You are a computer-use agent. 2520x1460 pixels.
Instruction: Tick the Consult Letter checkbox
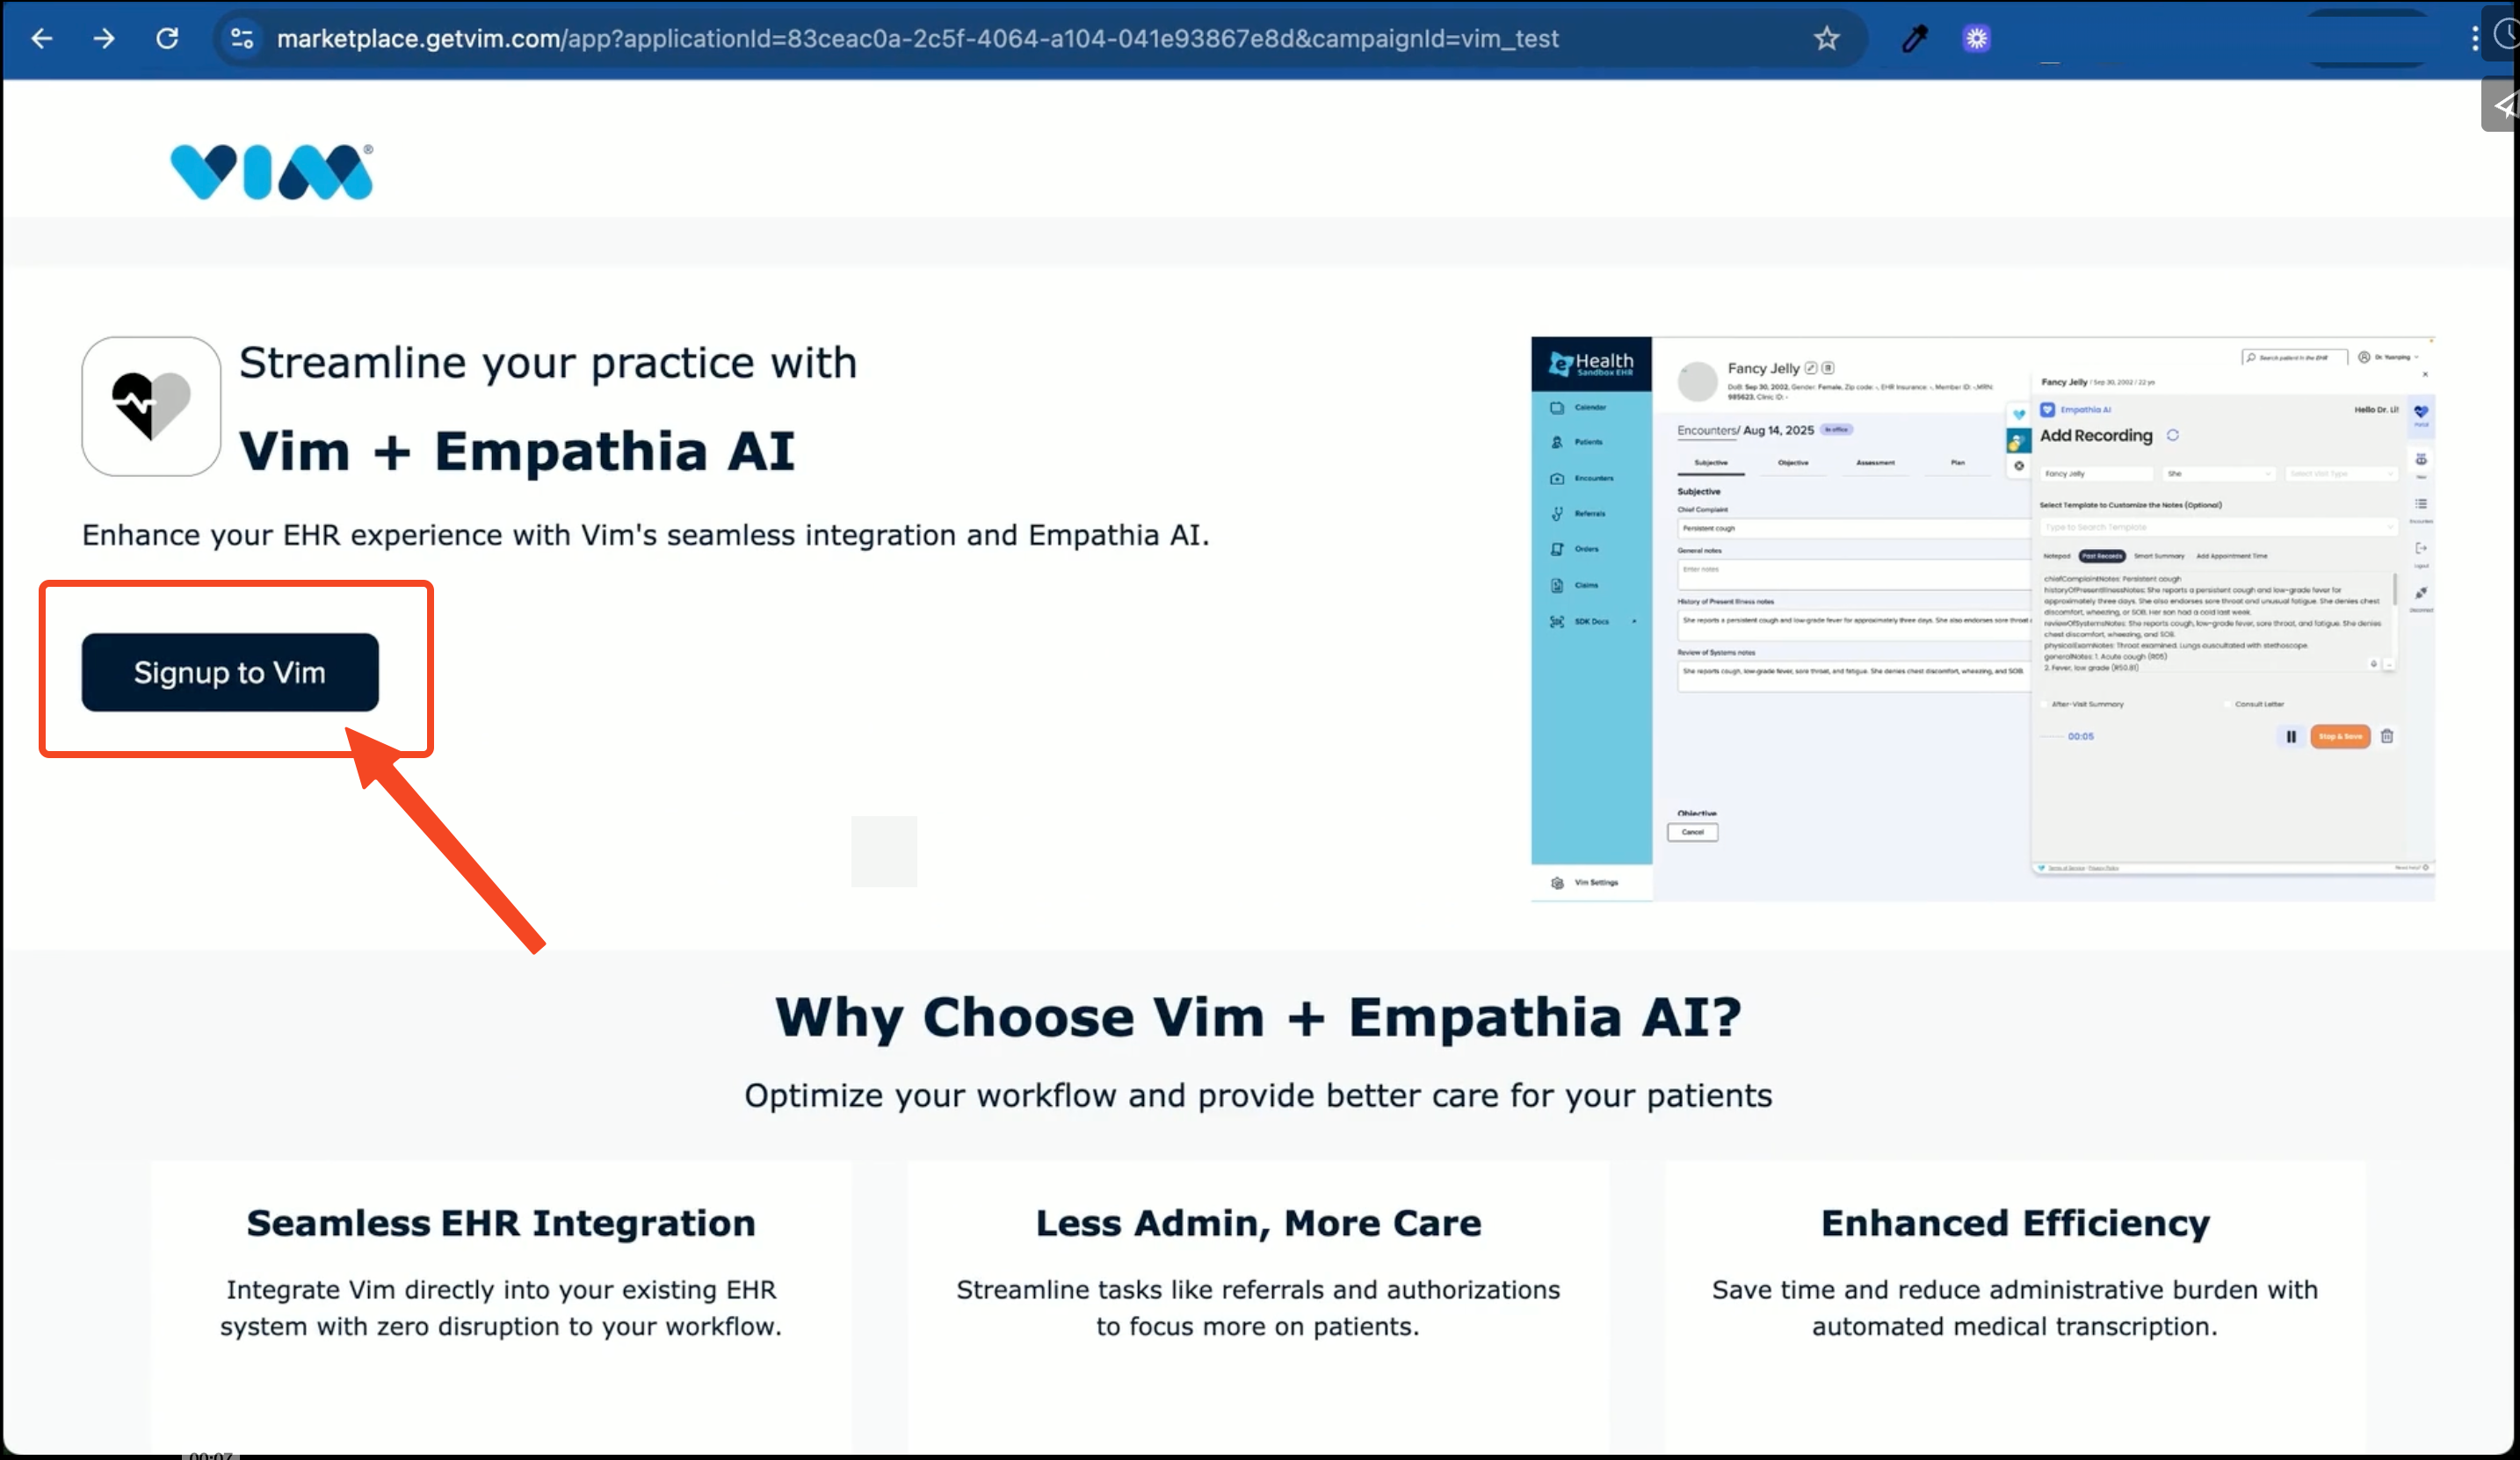(2228, 704)
